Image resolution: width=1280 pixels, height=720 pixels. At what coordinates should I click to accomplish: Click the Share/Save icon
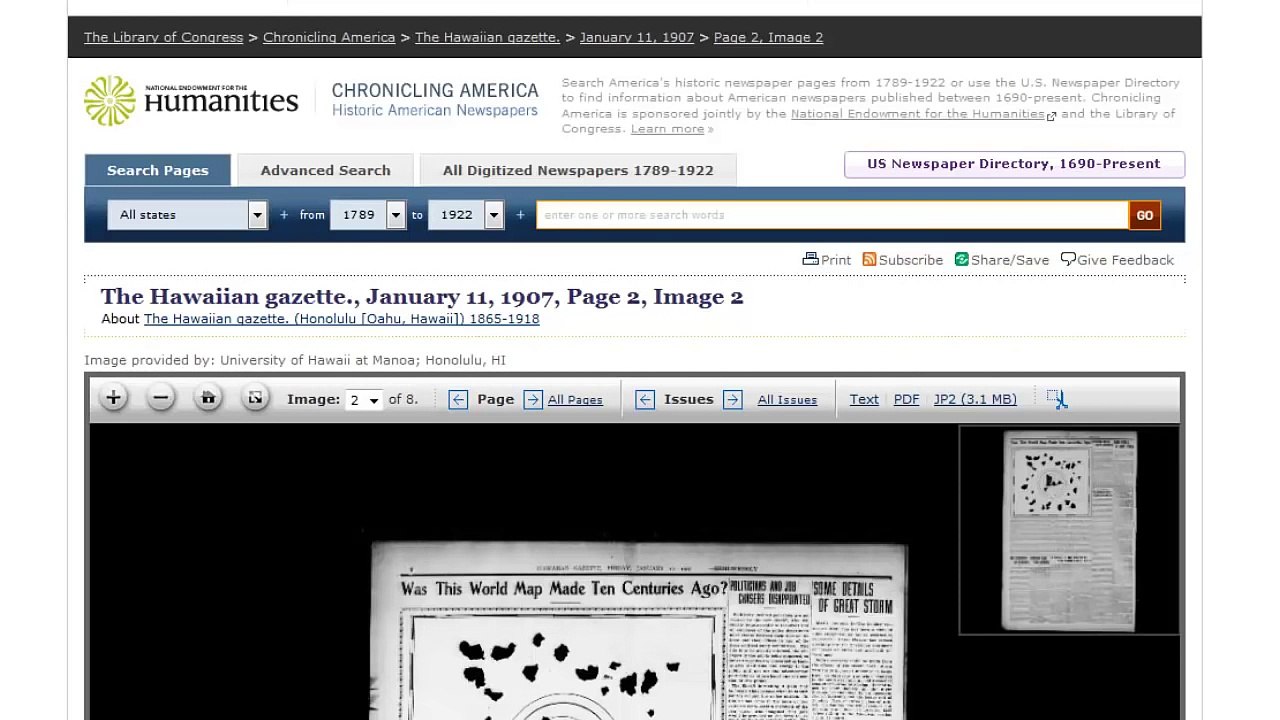pos(961,259)
